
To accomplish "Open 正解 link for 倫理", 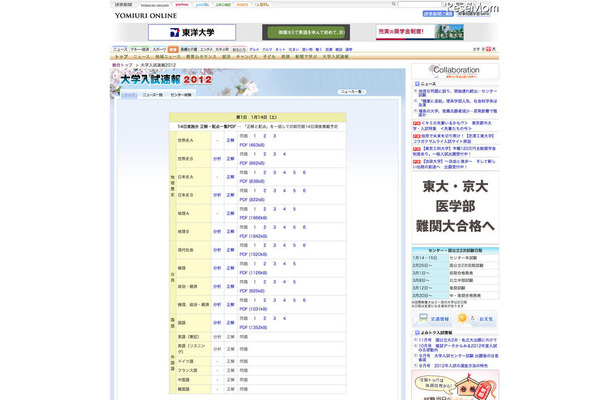I will (230, 268).
